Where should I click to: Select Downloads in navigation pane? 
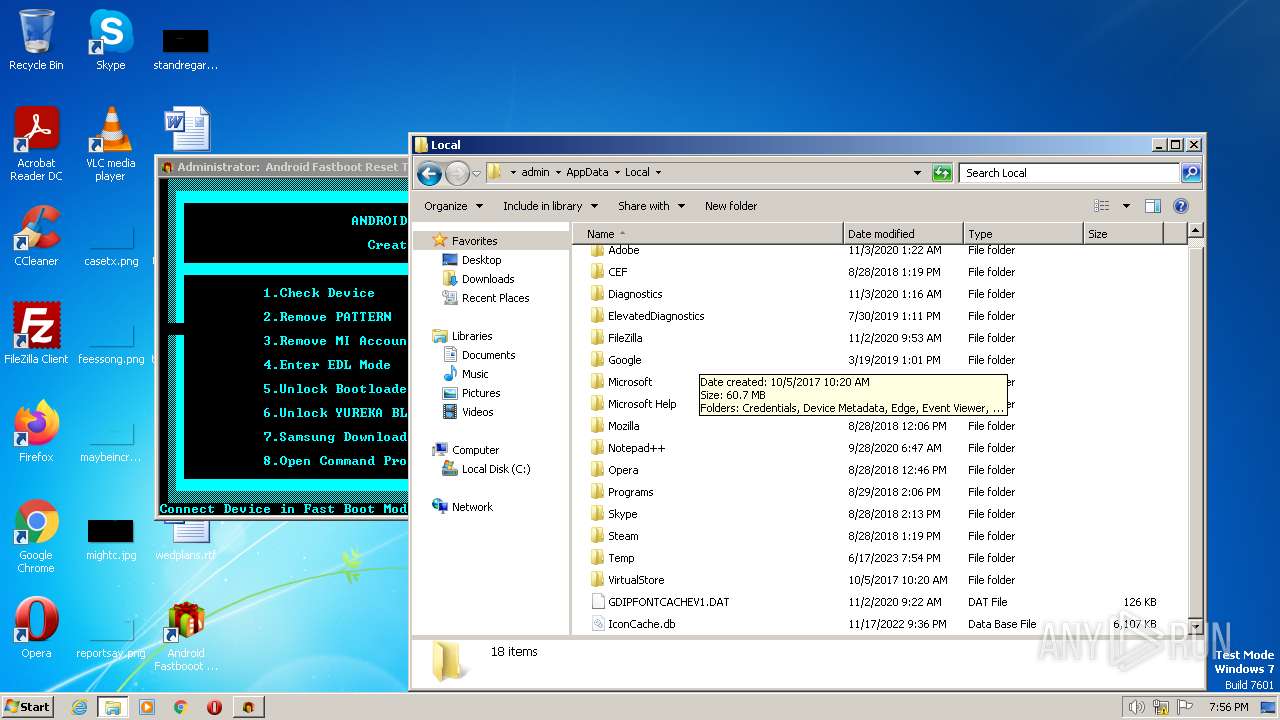487,279
